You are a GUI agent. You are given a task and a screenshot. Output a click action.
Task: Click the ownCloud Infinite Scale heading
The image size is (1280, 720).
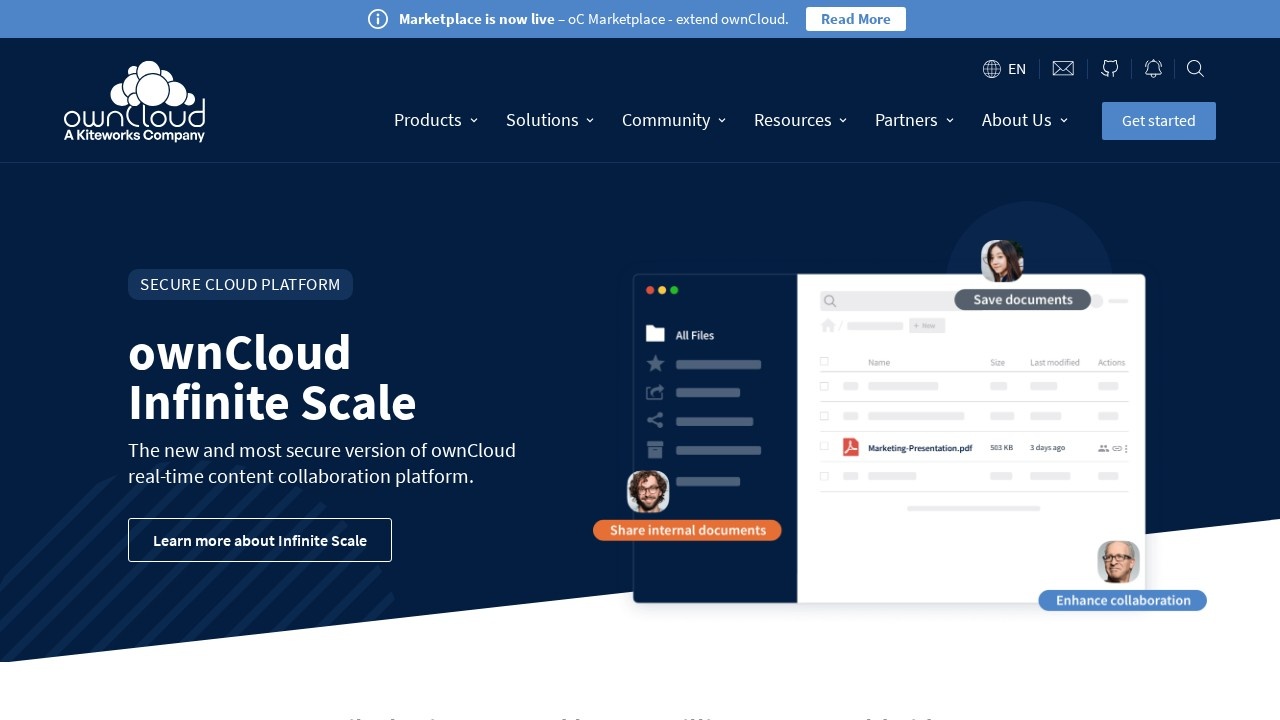coord(272,378)
